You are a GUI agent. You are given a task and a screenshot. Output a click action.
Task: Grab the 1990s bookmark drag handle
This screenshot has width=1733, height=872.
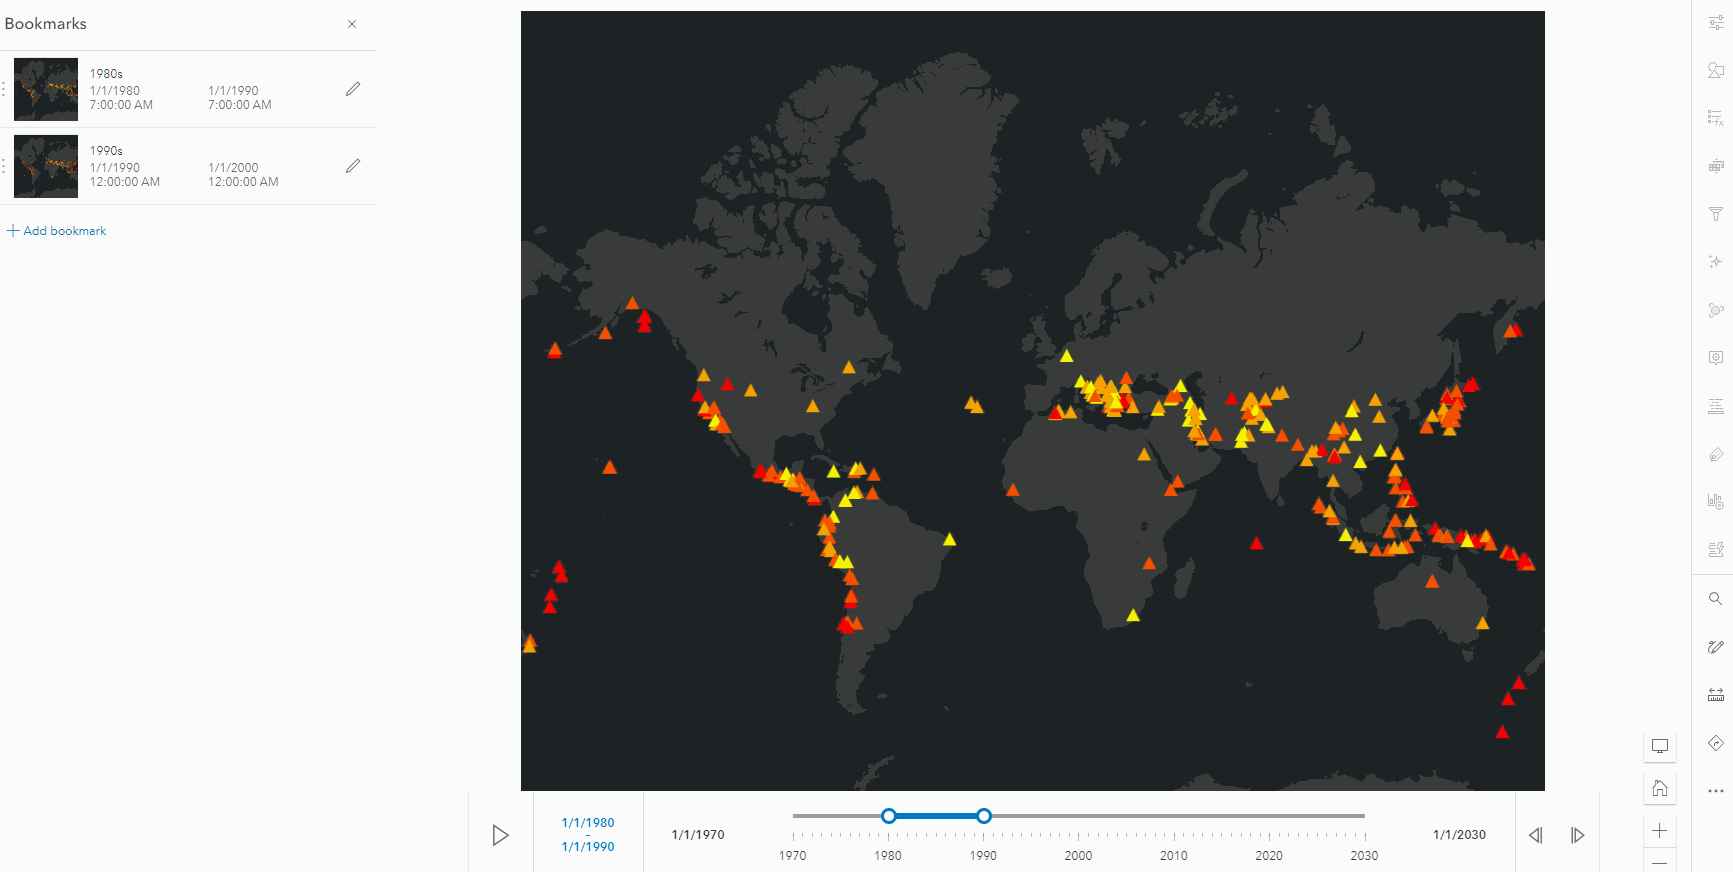coord(4,166)
